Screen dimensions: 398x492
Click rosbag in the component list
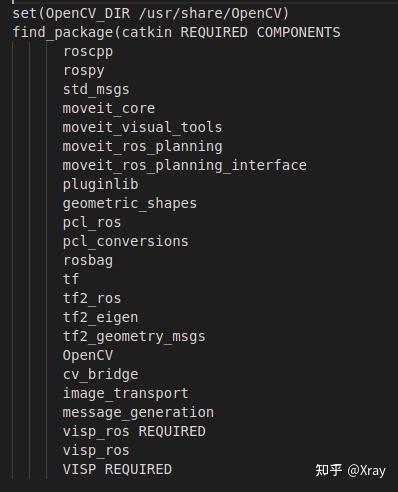88,261
